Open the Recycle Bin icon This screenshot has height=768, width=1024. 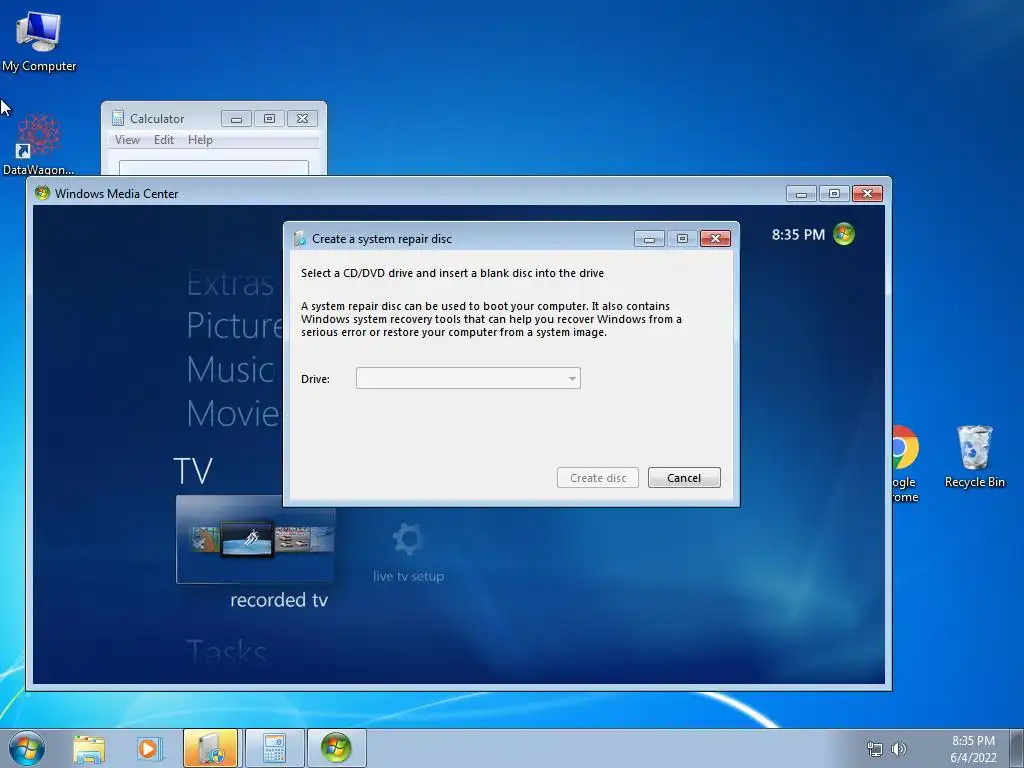click(x=974, y=456)
